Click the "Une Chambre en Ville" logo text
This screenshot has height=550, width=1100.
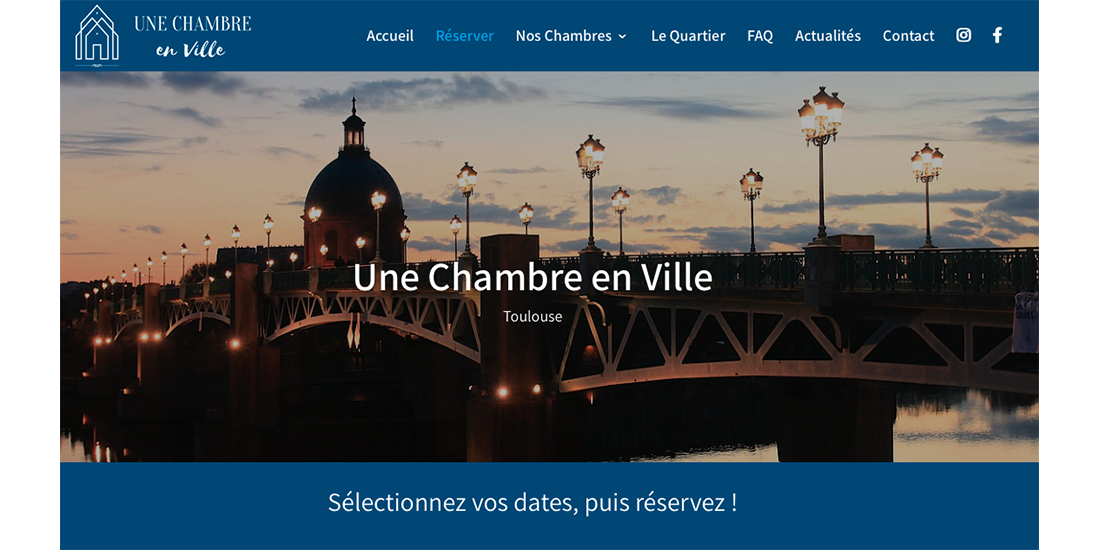pos(192,36)
